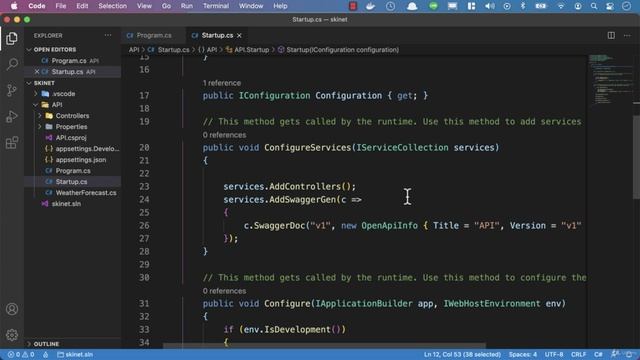Click the Wi-Fi menu bar icon
This screenshot has height=360, width=640.
pyautogui.click(x=561, y=6)
